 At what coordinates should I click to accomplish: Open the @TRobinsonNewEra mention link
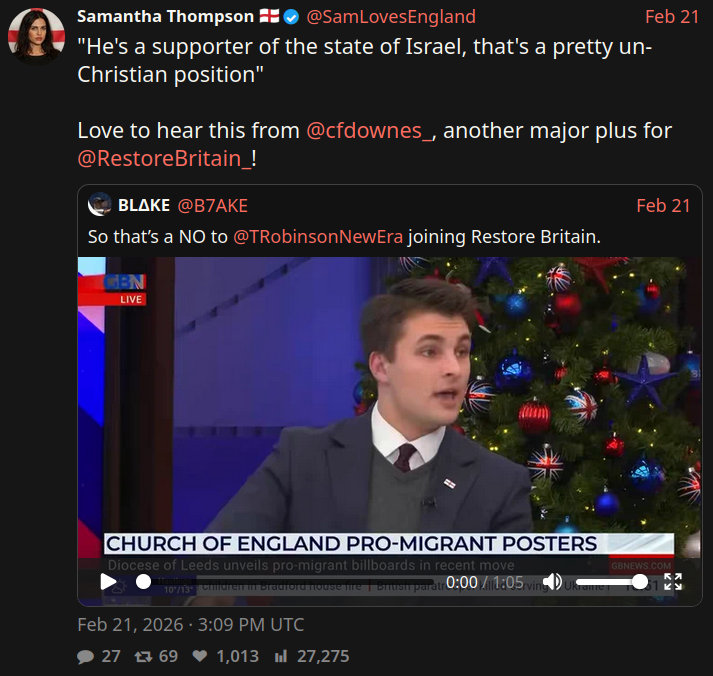tap(318, 237)
